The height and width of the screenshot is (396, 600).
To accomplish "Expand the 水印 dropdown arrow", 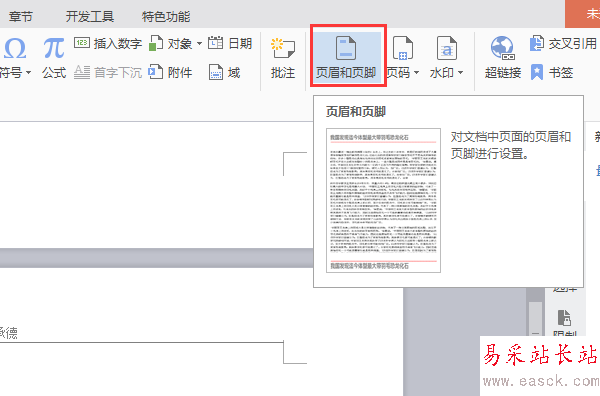I will tap(460, 73).
